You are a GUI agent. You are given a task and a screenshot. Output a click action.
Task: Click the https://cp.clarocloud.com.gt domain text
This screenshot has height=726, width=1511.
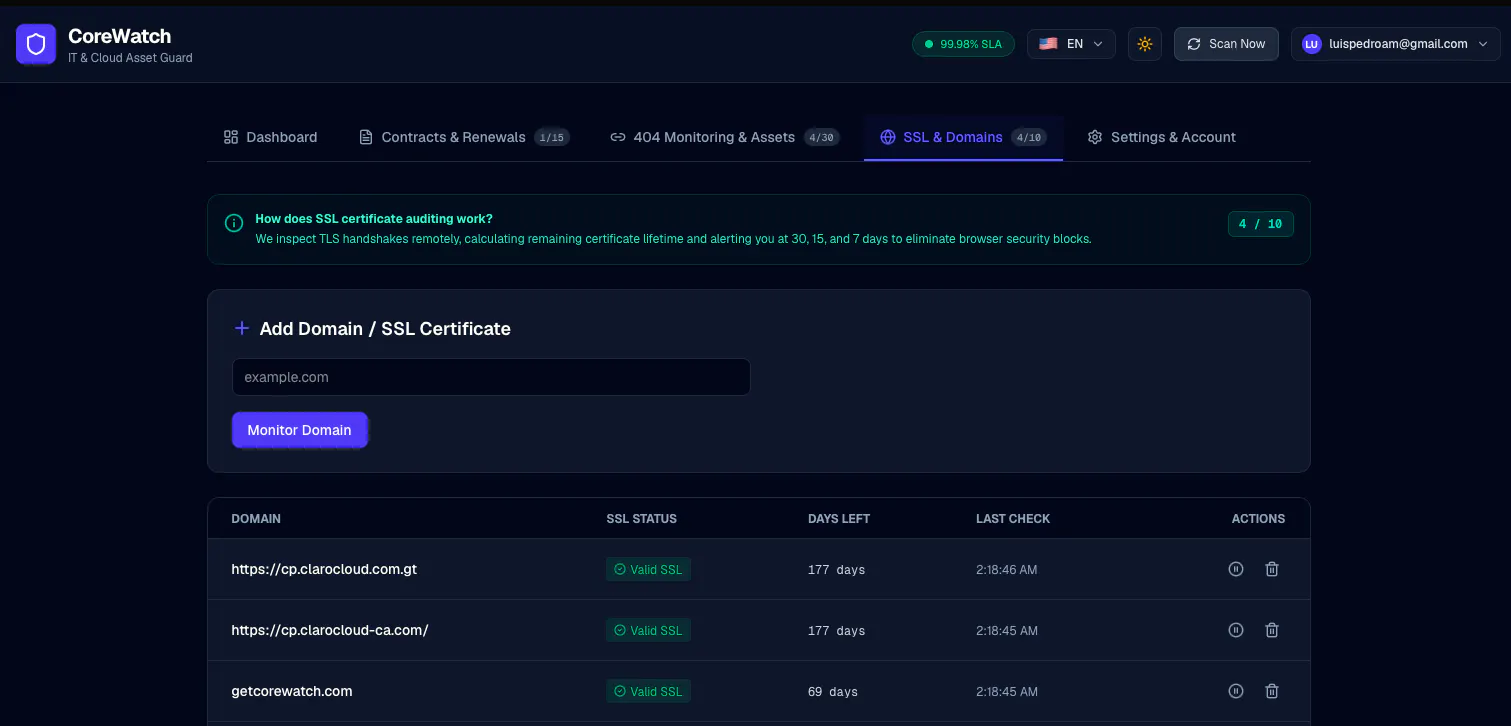324,569
